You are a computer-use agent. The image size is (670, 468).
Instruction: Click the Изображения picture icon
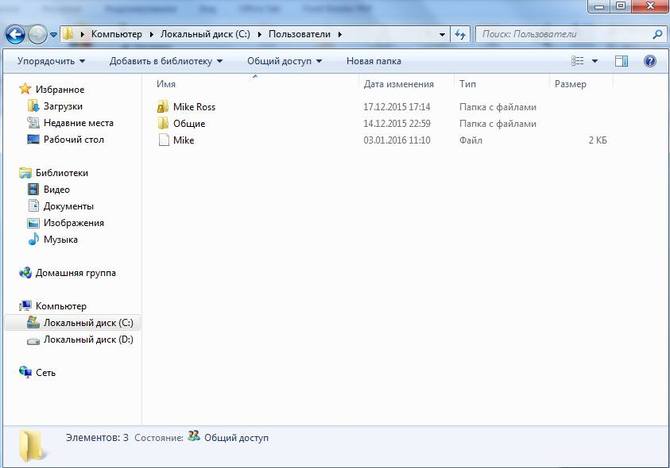click(33, 223)
